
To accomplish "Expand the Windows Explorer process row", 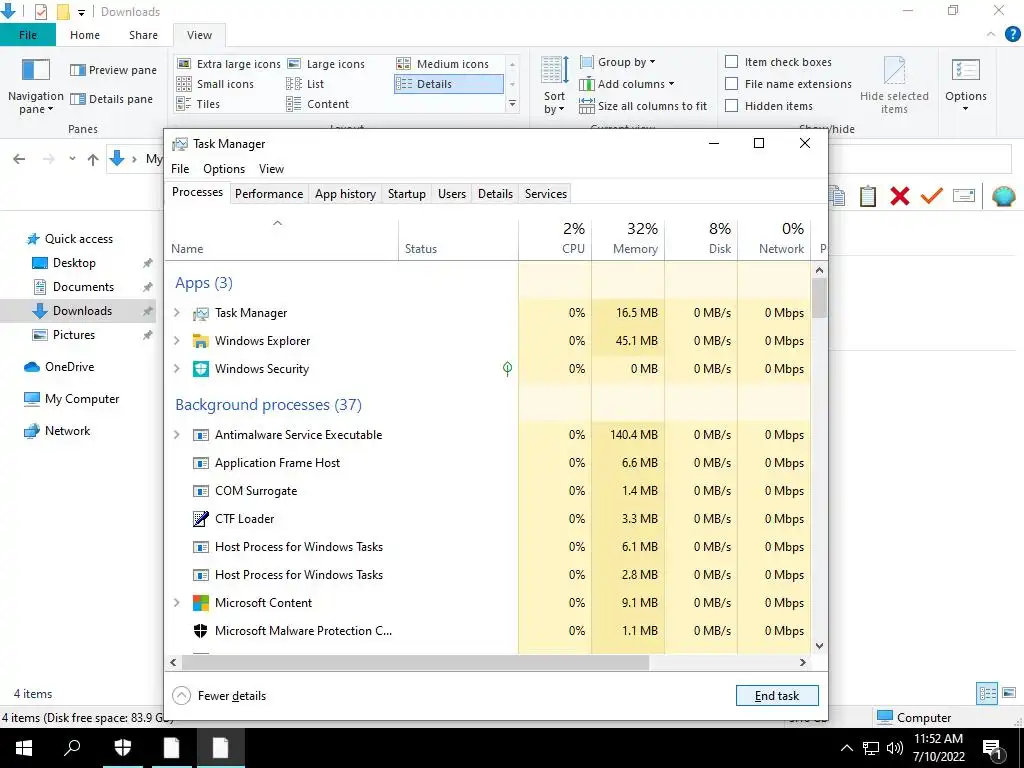I will (x=176, y=341).
